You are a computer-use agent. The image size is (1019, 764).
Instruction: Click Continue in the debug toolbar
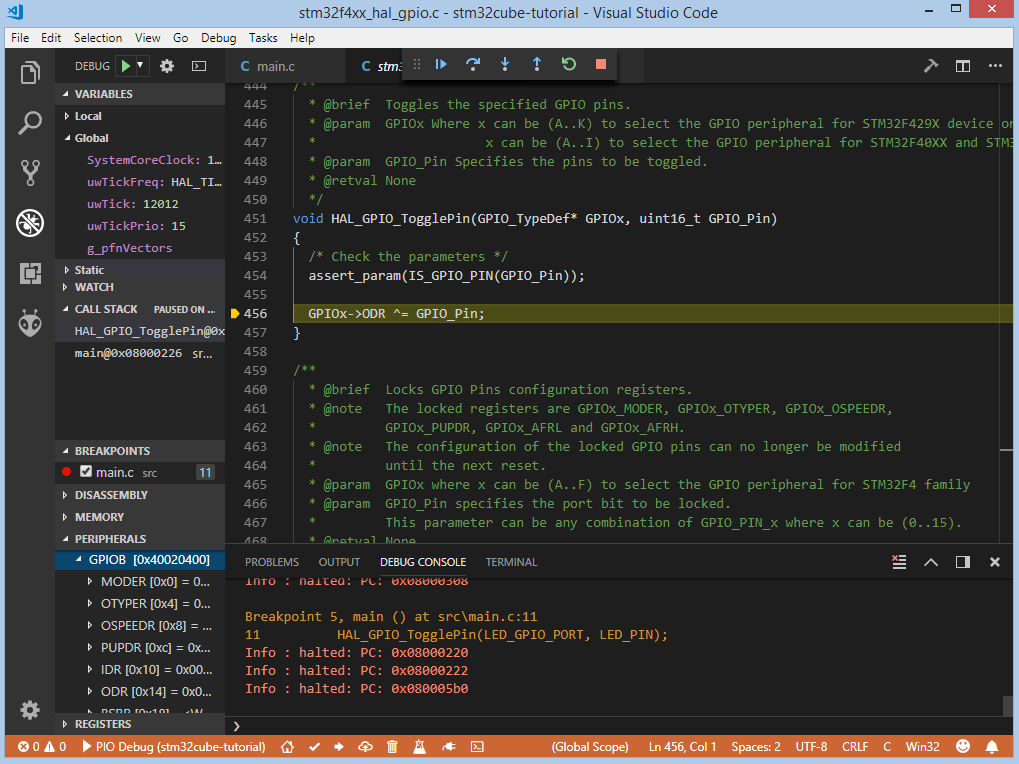441,64
